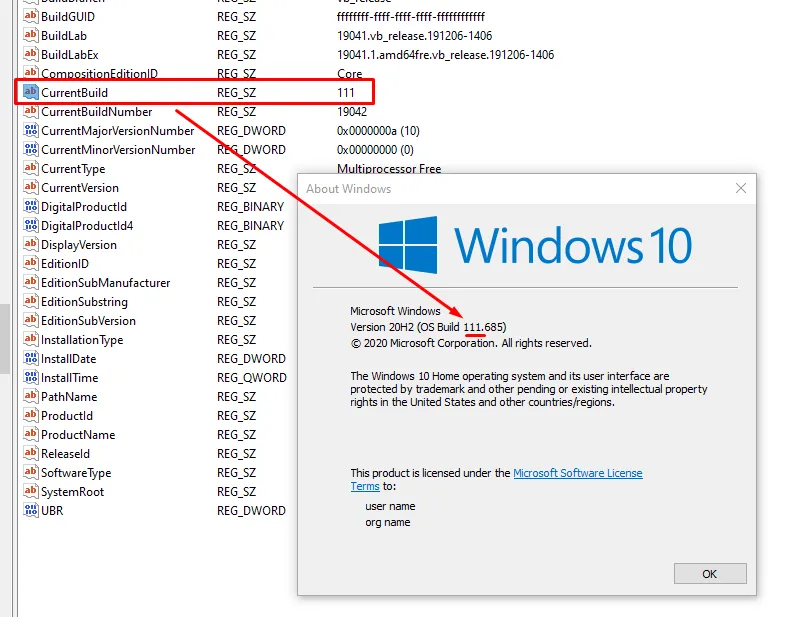The image size is (798, 617).
Task: Select the UBR DWORD icon
Action: [x=31, y=510]
